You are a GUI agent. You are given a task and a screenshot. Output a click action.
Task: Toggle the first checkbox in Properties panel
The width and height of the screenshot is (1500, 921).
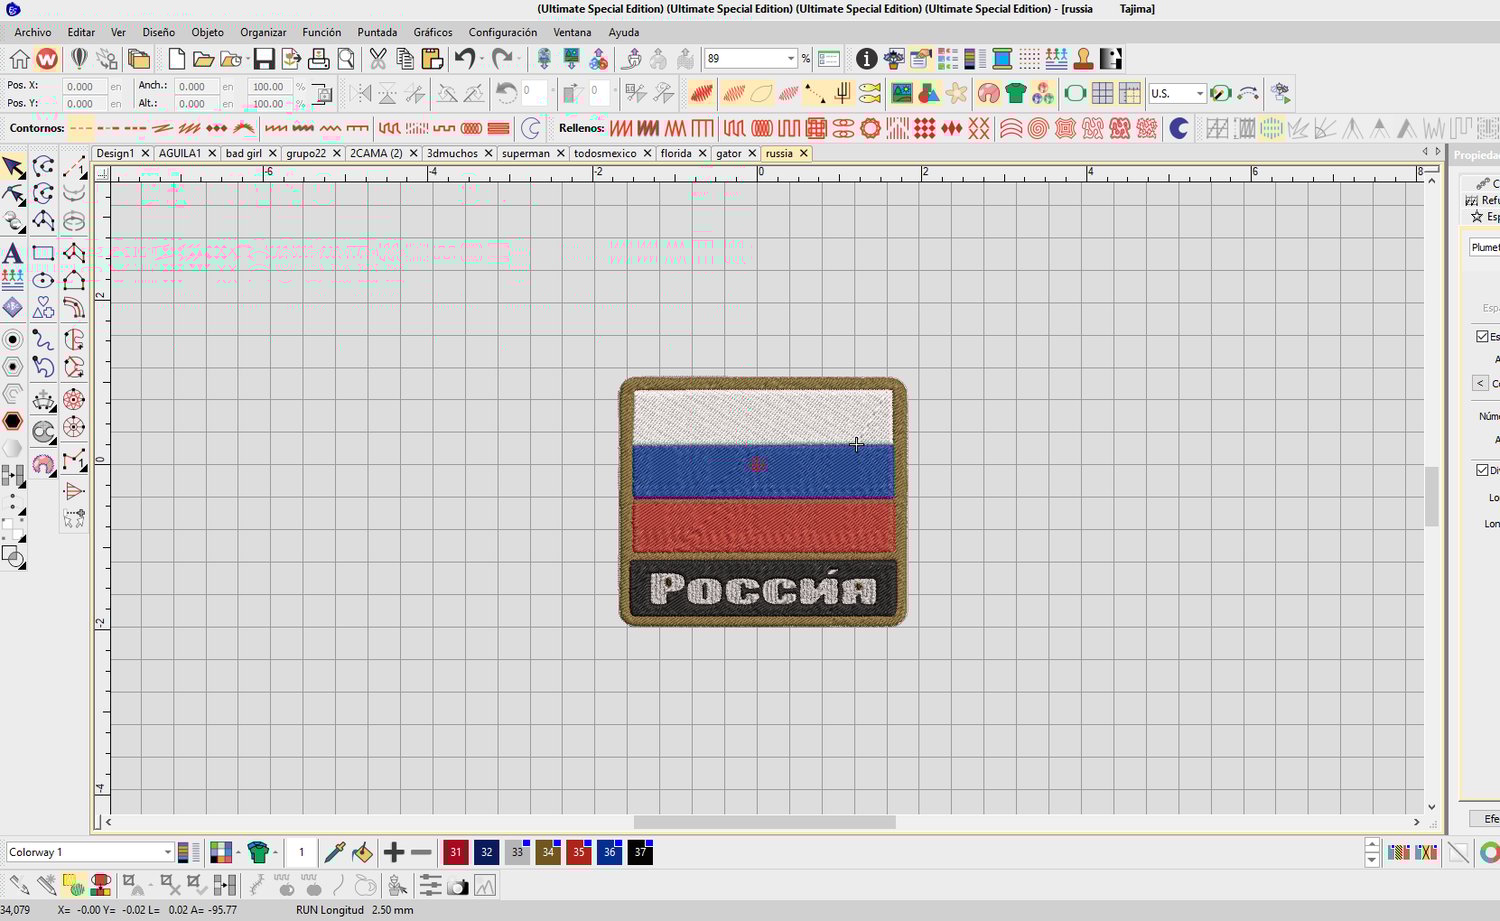[1483, 336]
